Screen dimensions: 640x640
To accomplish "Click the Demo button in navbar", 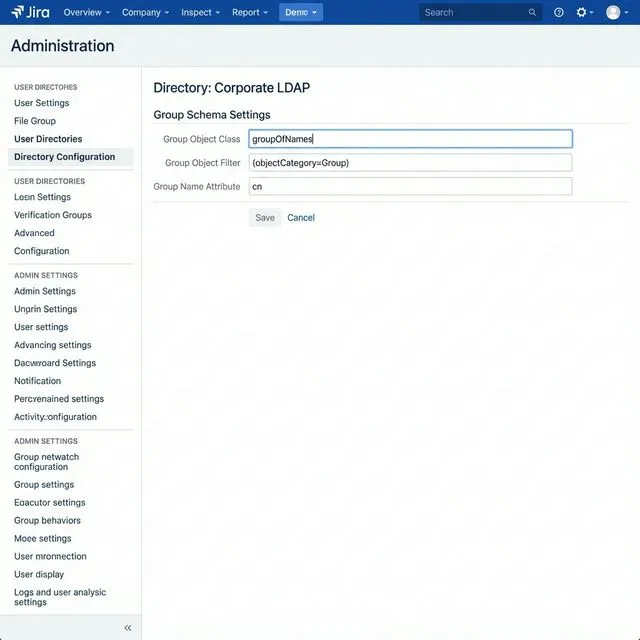I will [x=300, y=13].
